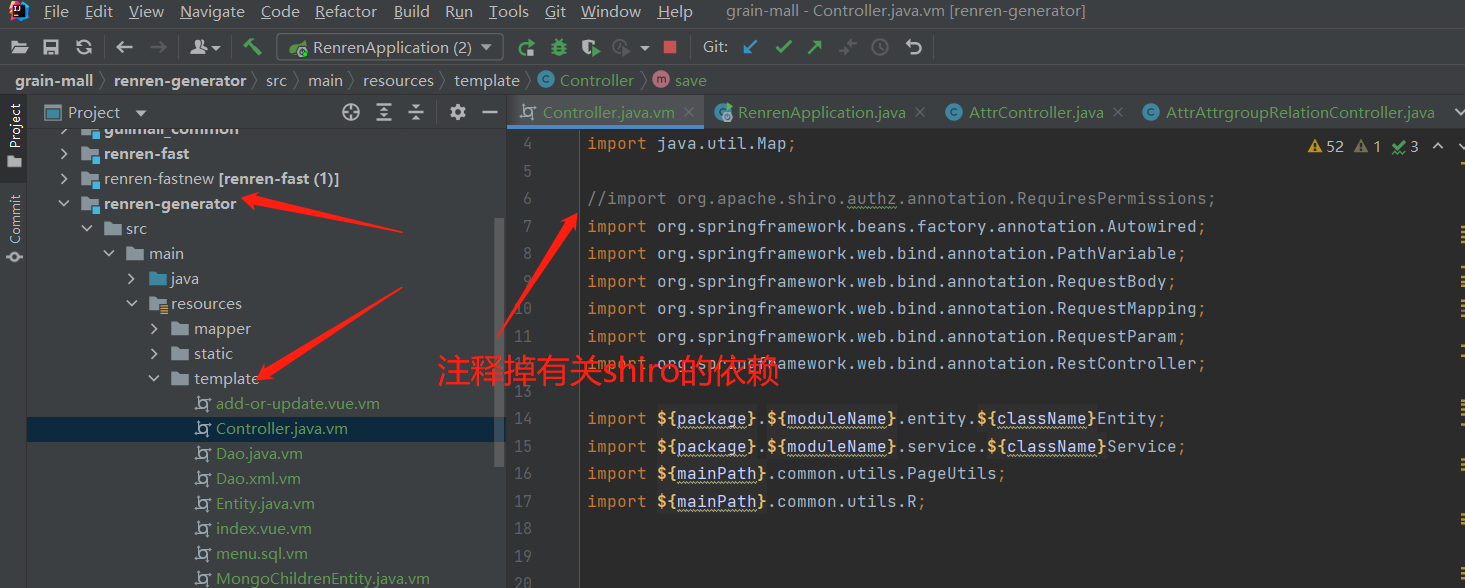
Task: Click the resources breadcrumb
Action: tap(398, 80)
